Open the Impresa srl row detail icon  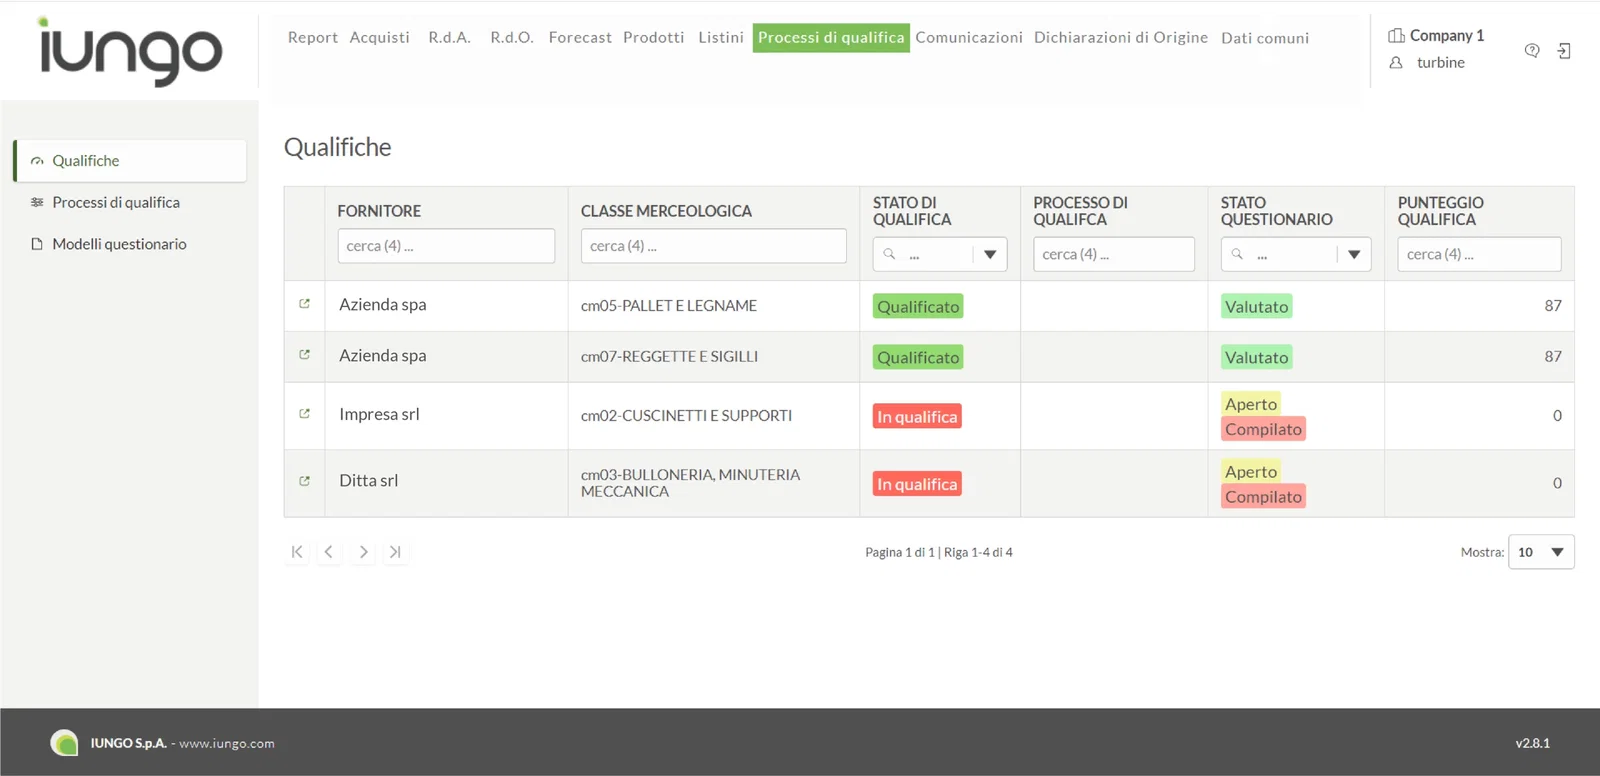[x=304, y=414]
